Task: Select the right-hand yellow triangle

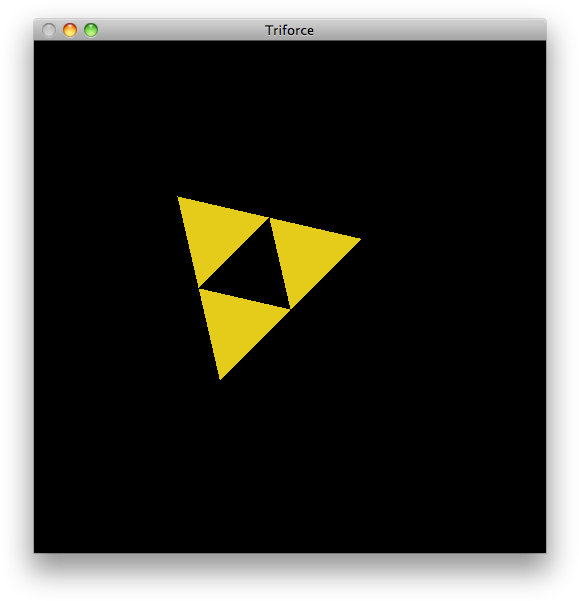Action: pos(307,255)
